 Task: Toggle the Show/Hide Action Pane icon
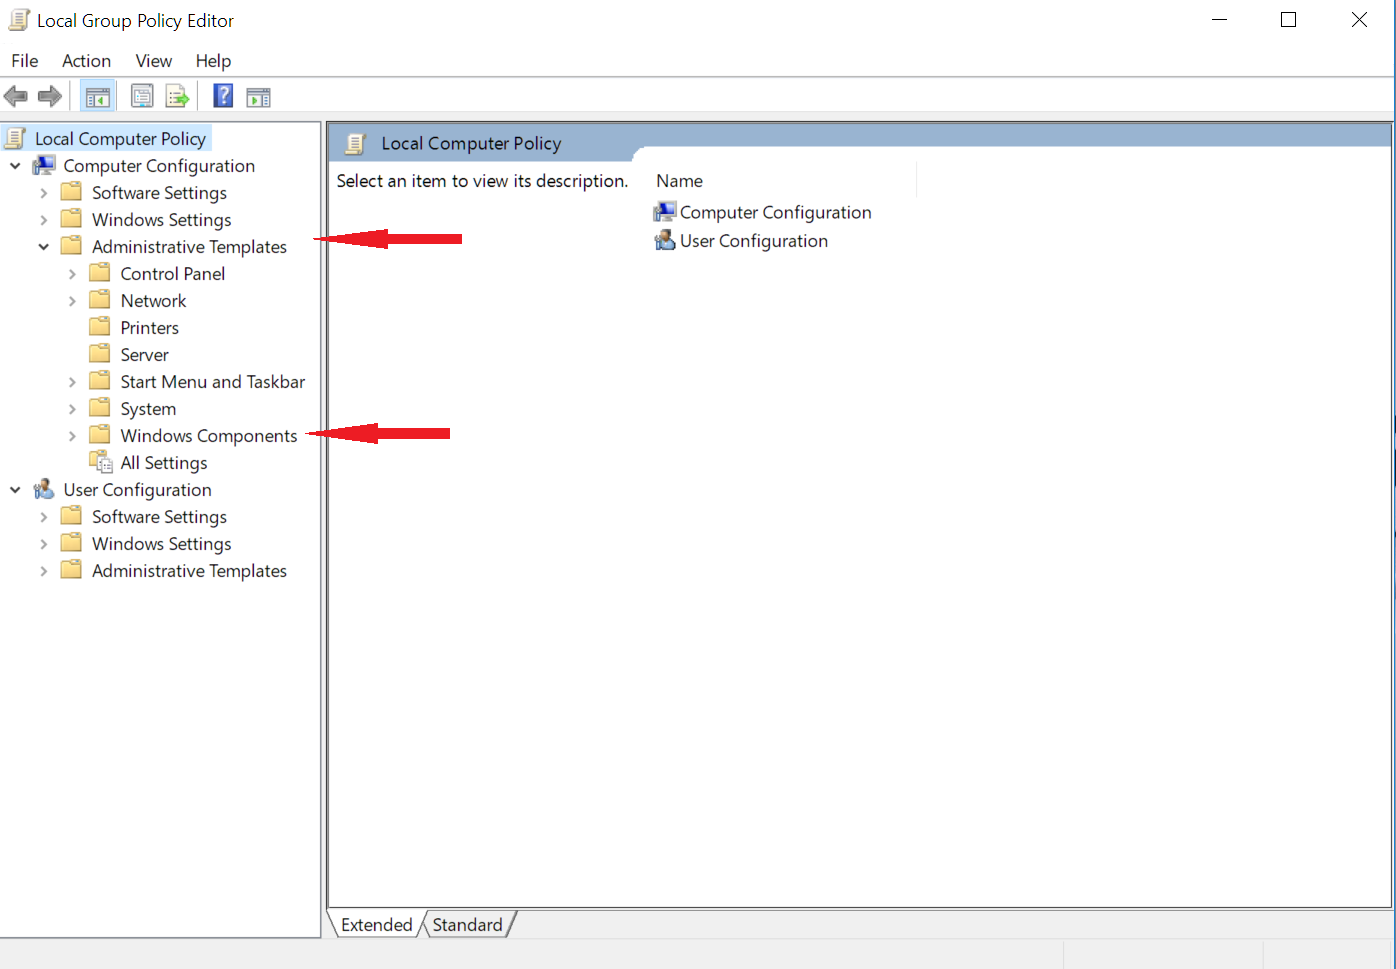(x=259, y=97)
